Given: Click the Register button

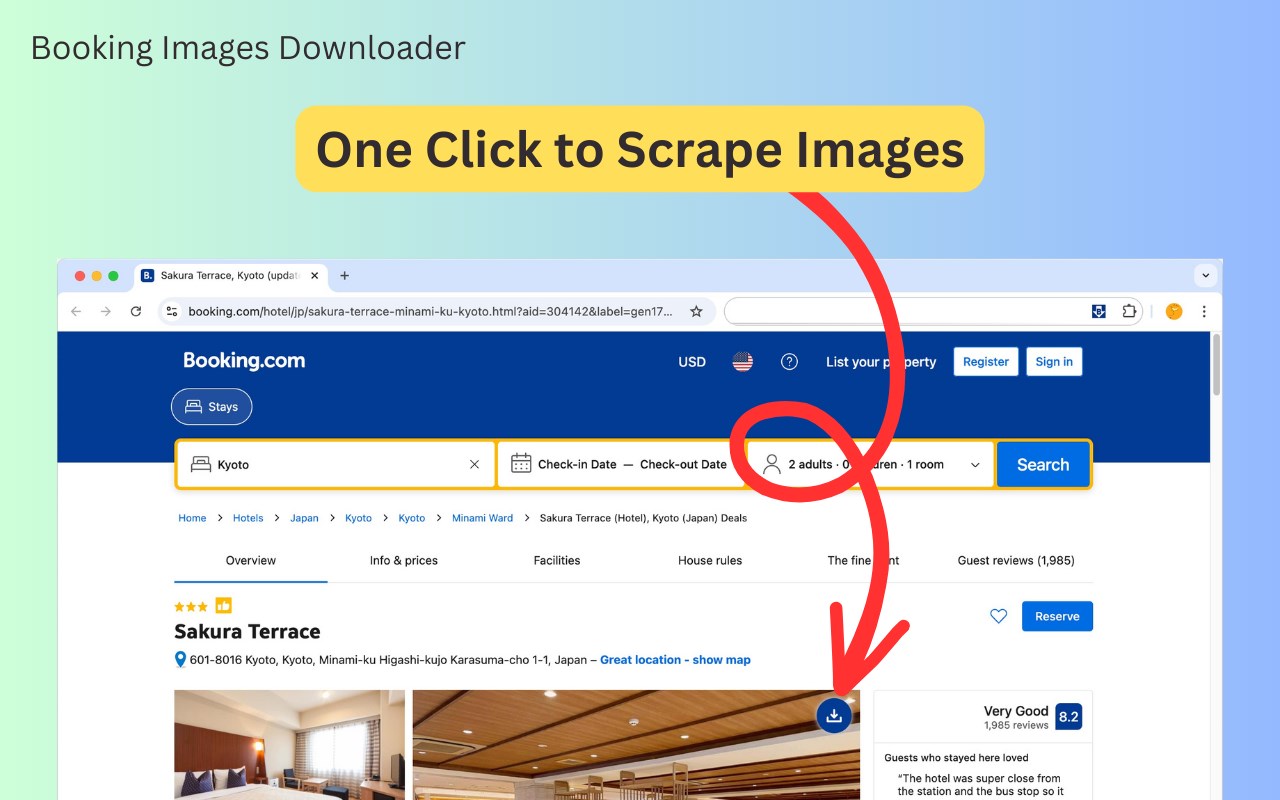Looking at the screenshot, I should (x=986, y=362).
